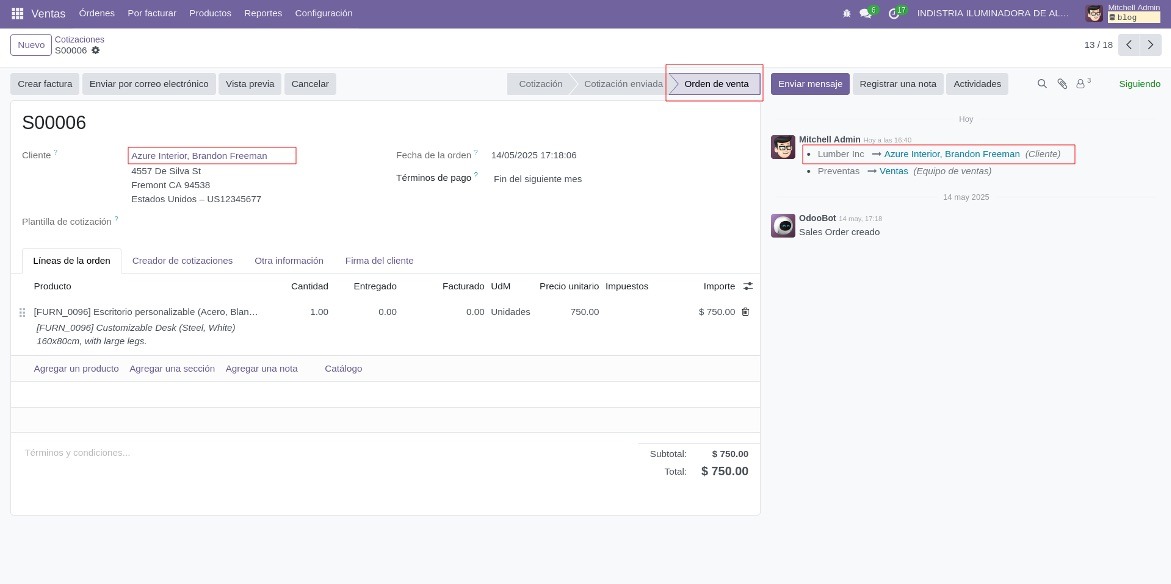Select the Cotización status stage
This screenshot has width=1171, height=584.
coord(540,84)
